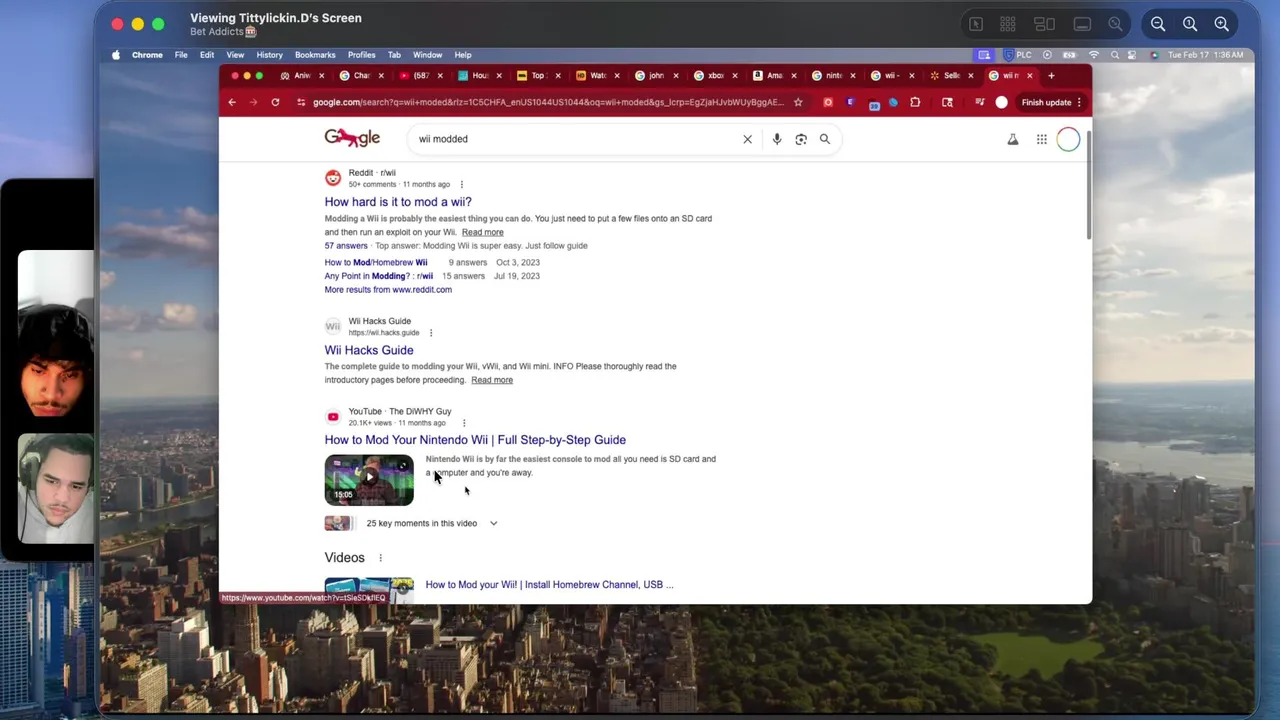1280x720 pixels.
Task: Open the Google account avatar
Action: point(1068,140)
